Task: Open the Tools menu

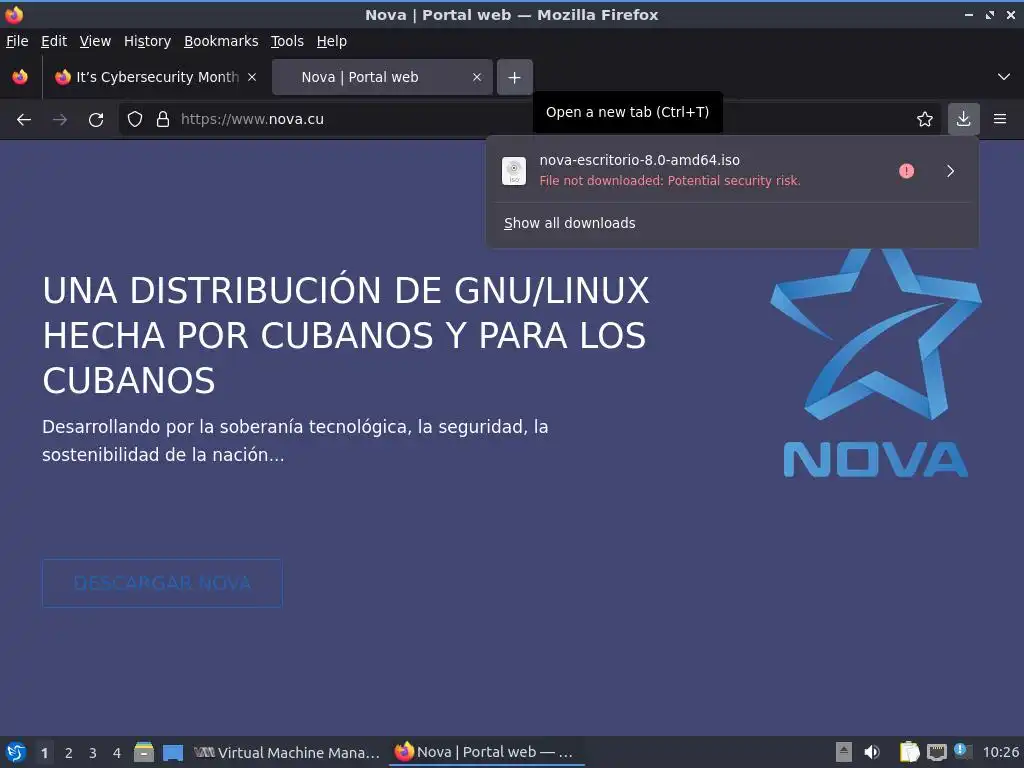Action: tap(287, 41)
